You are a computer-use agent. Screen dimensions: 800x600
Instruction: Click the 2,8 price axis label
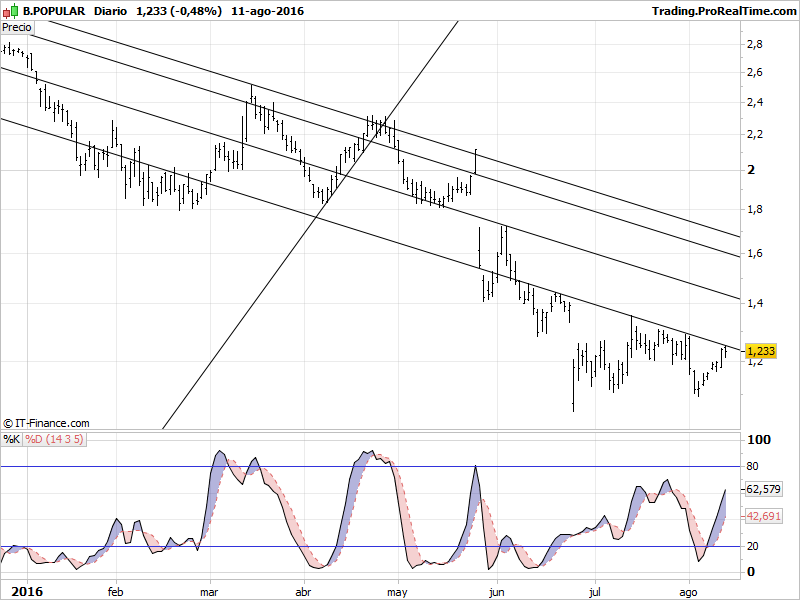coord(755,45)
